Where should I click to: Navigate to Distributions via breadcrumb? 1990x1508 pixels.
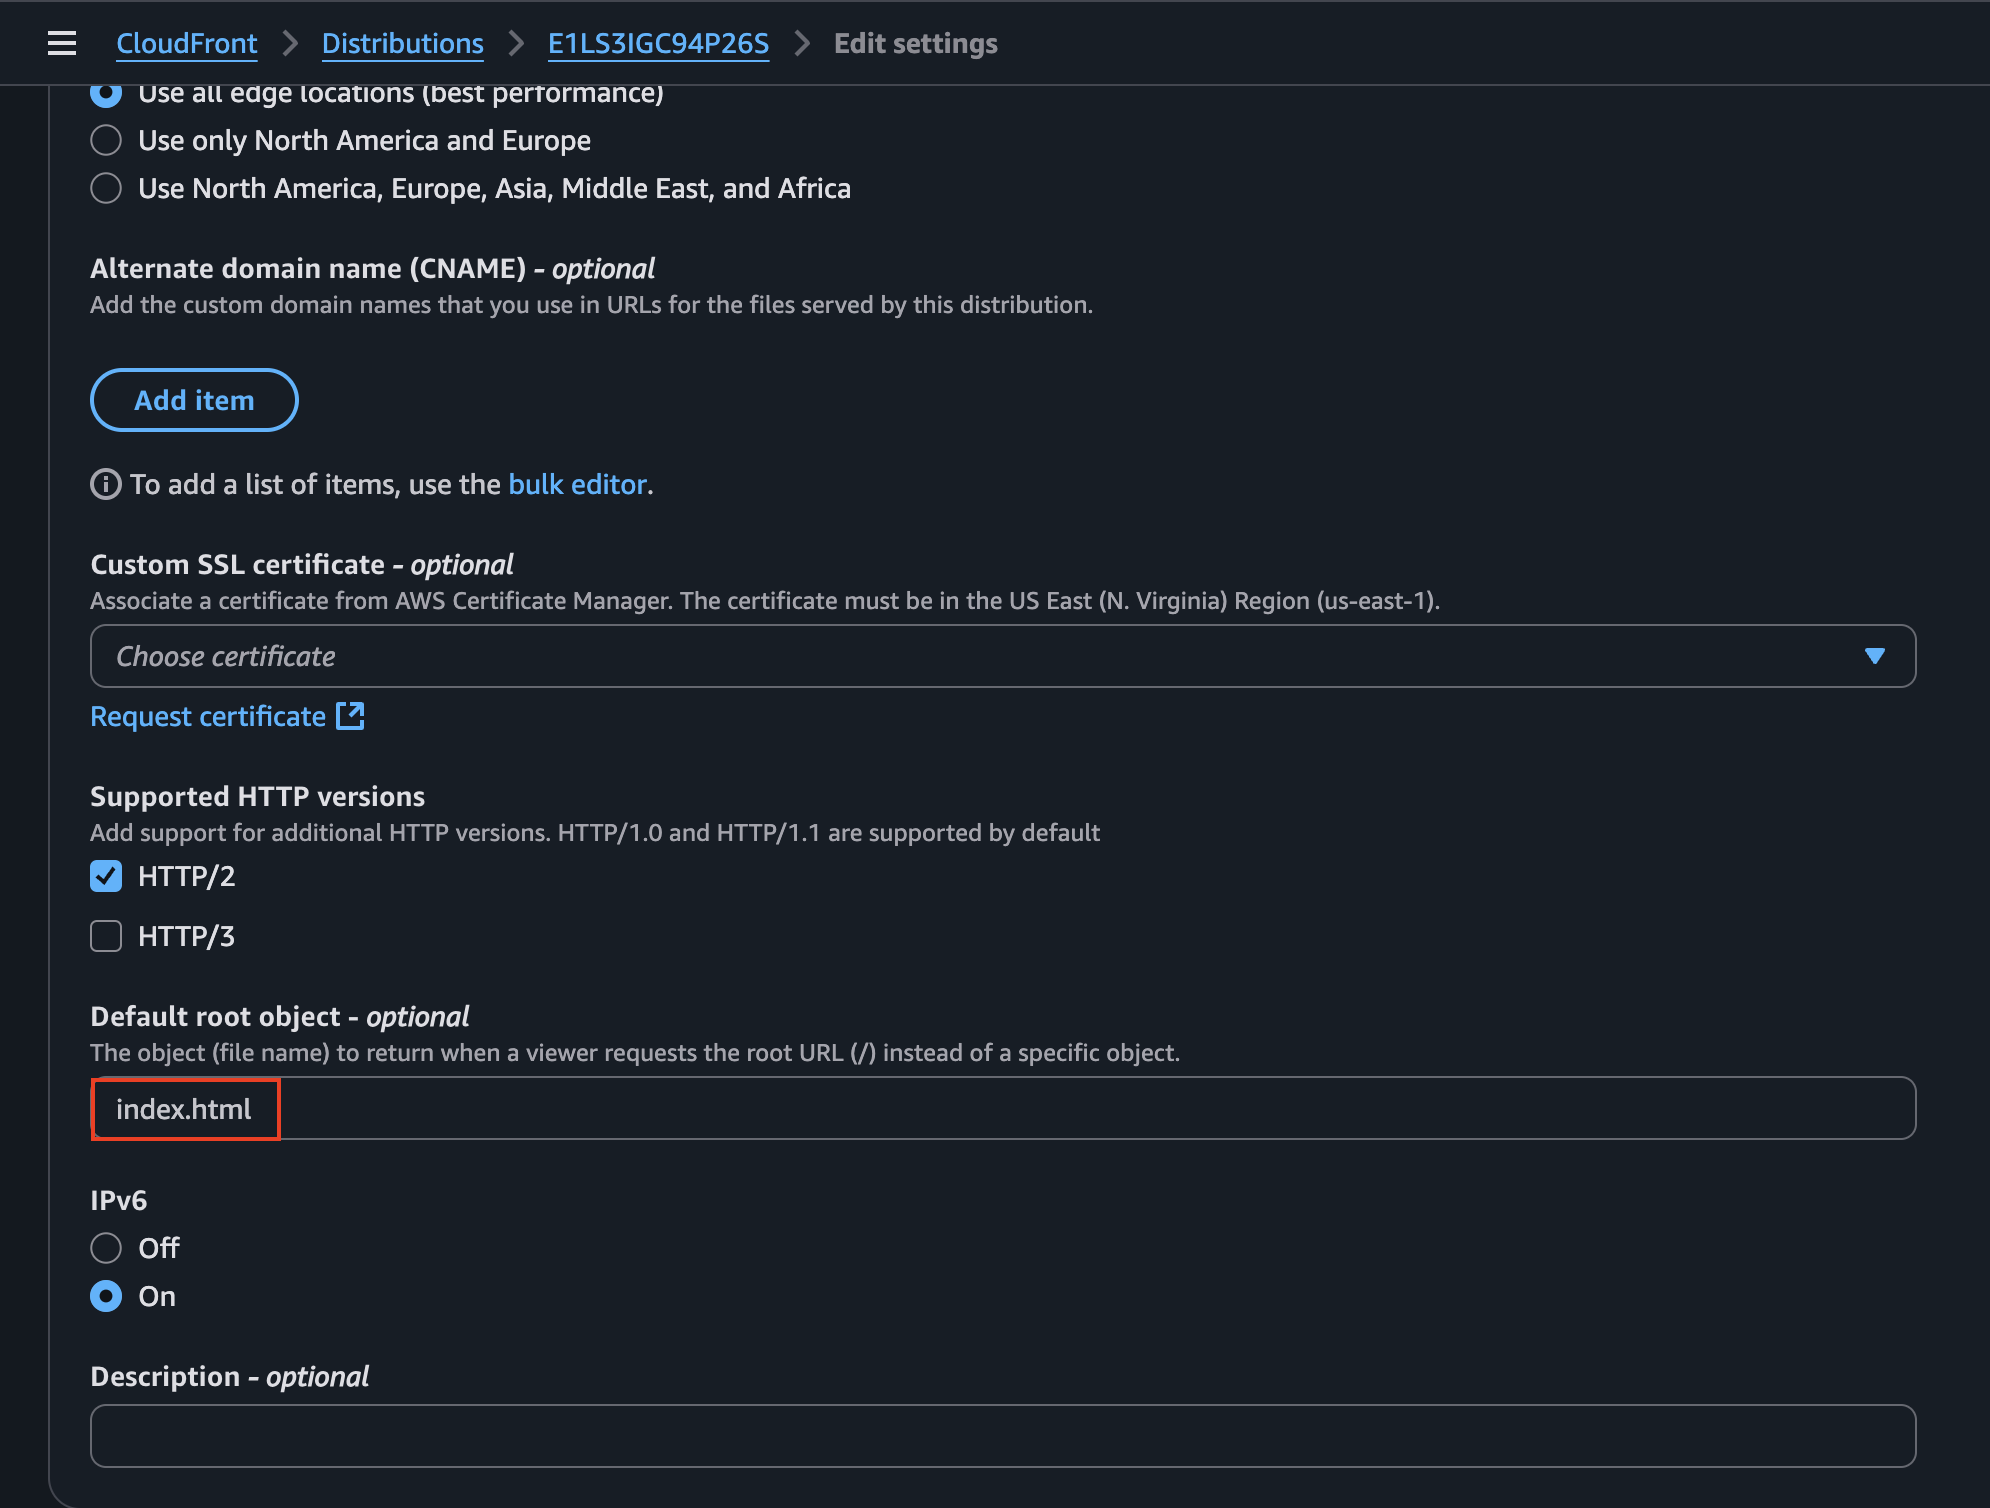tap(402, 43)
